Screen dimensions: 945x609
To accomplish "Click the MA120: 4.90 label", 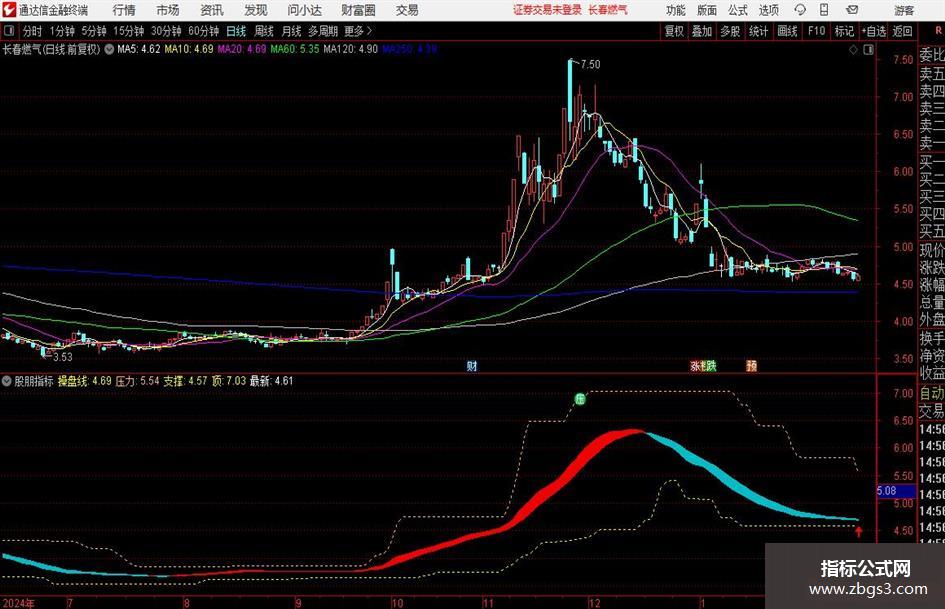I will 351,49.
